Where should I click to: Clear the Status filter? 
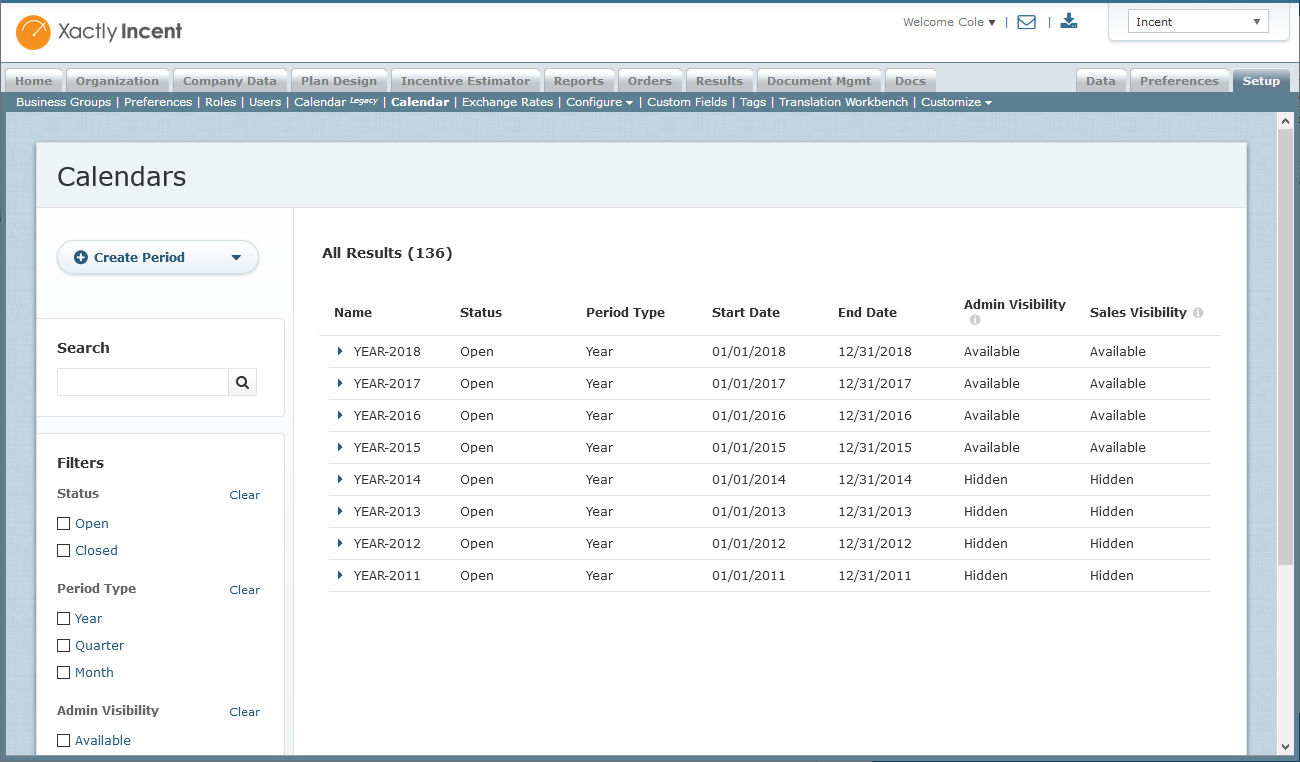[x=244, y=495]
